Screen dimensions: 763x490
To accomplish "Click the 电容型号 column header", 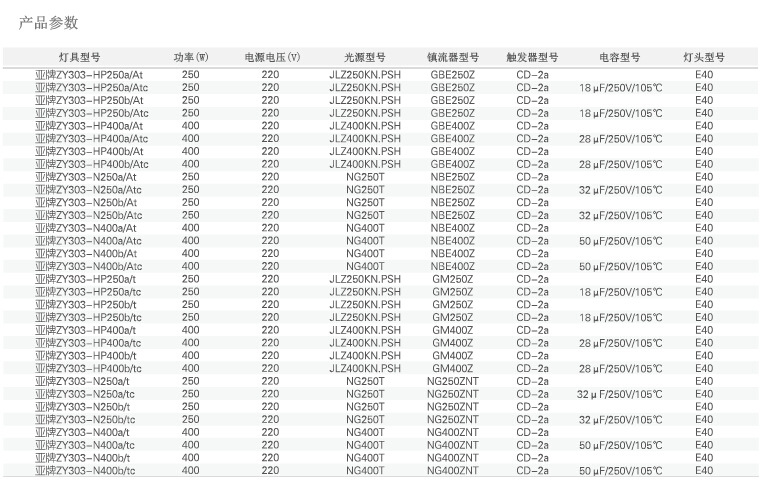I will pos(619,57).
